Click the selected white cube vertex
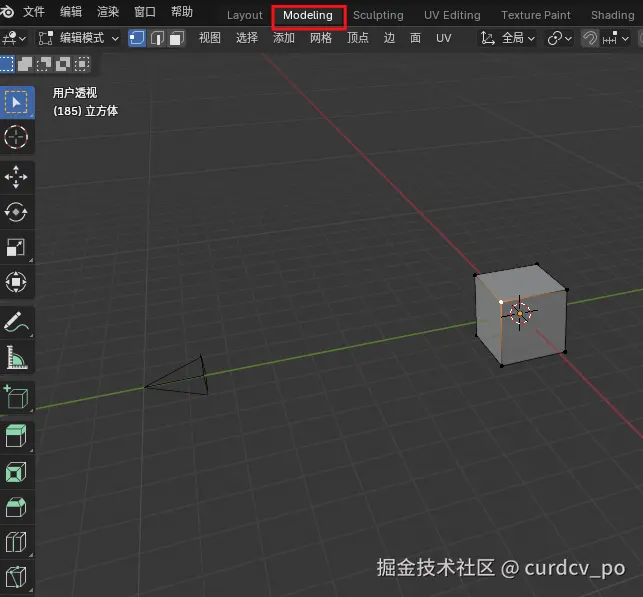The height and width of the screenshot is (597, 643). 501,302
